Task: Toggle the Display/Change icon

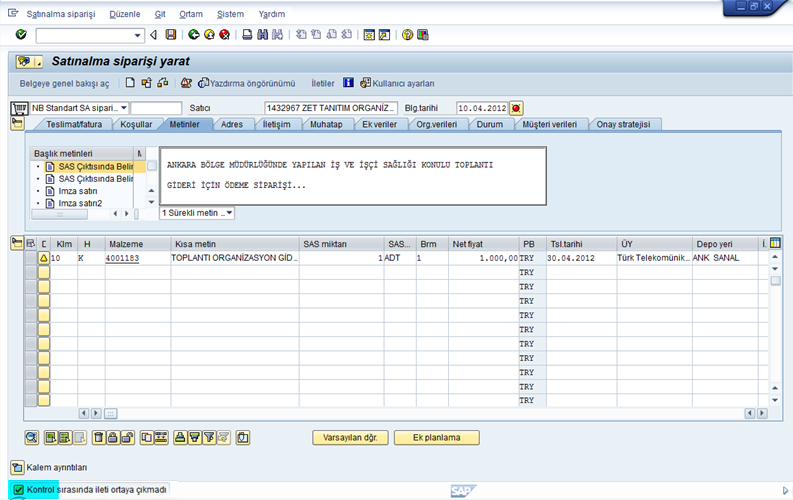Action: pos(147,83)
